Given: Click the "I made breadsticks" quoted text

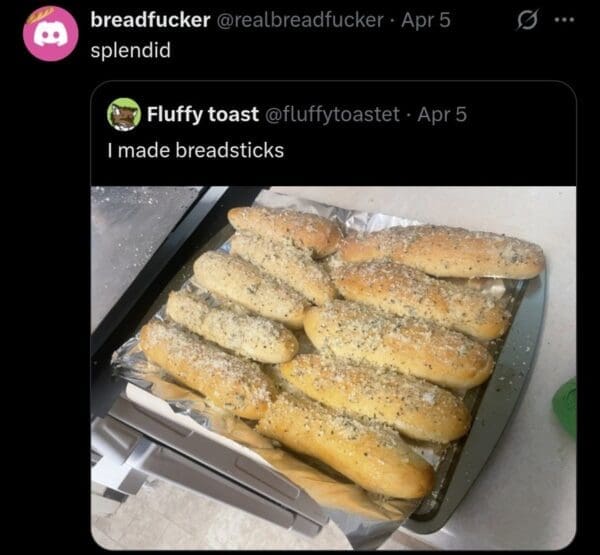Looking at the screenshot, I should pyautogui.click(x=196, y=150).
